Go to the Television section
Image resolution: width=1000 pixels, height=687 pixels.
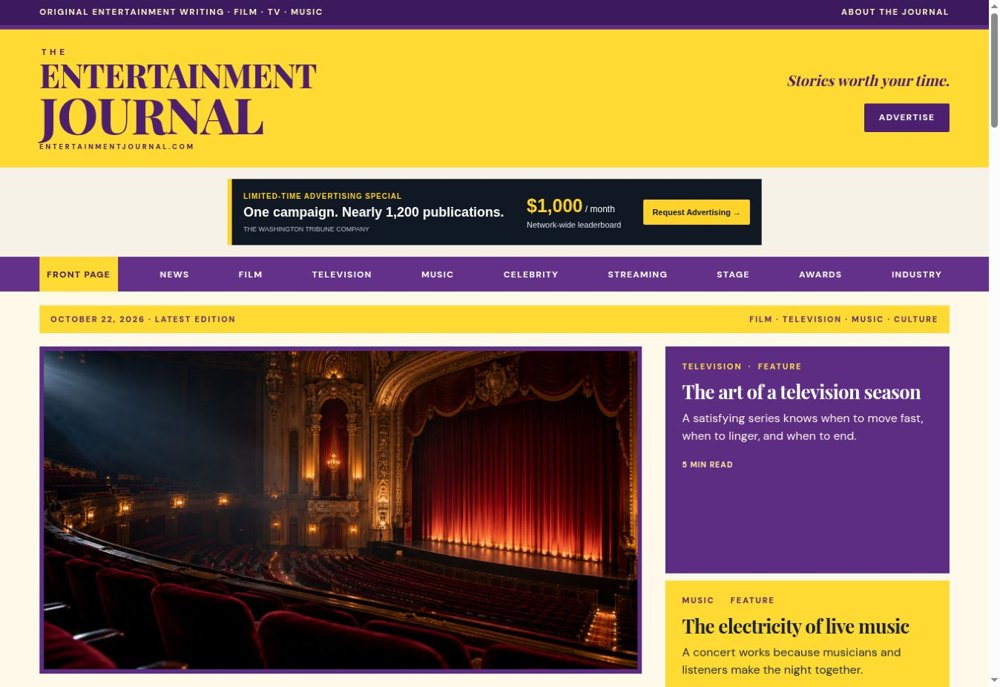pos(342,274)
